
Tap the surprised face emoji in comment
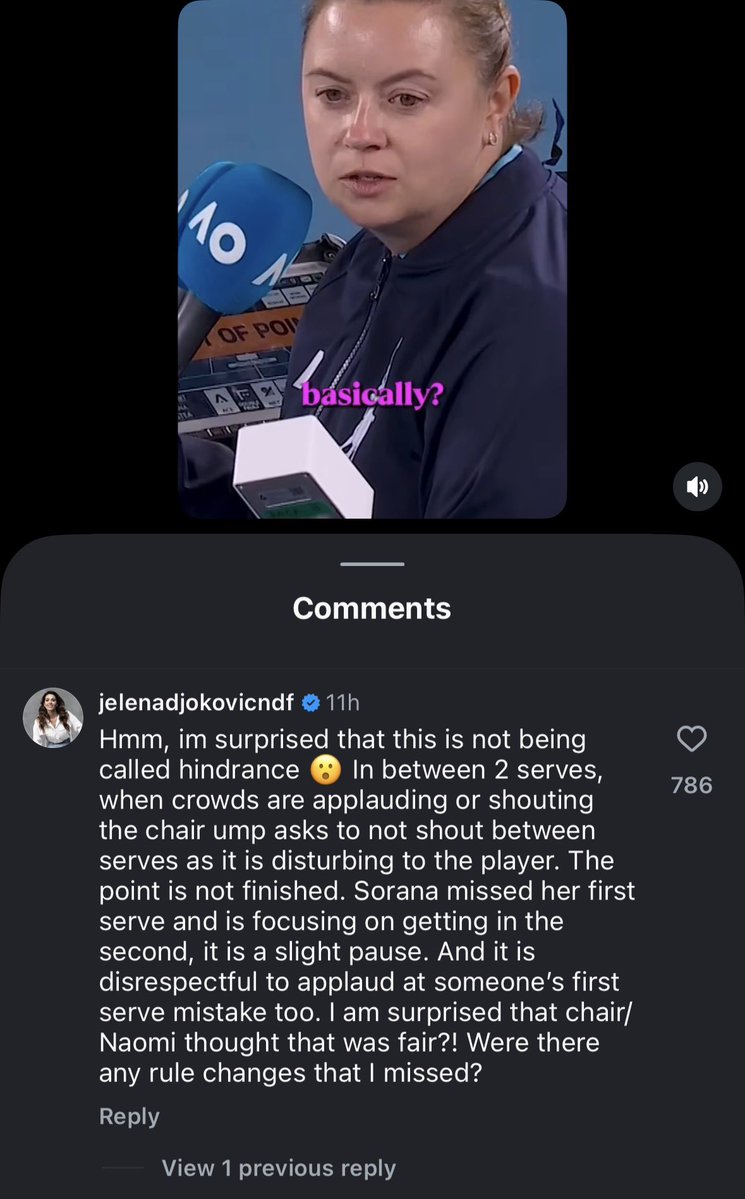[x=325, y=770]
